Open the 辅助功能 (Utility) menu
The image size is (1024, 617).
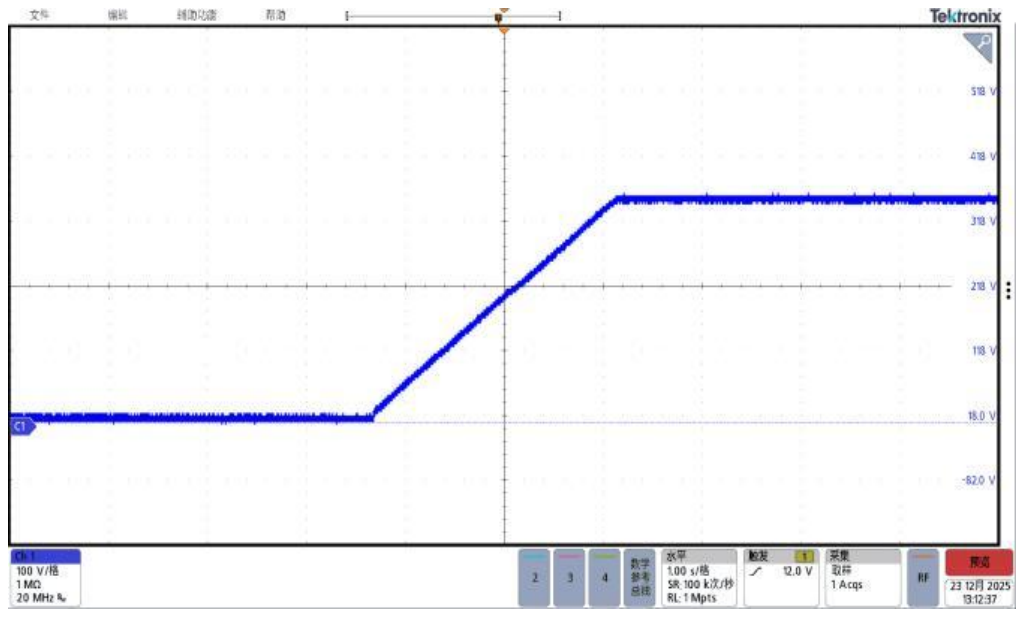click(197, 14)
